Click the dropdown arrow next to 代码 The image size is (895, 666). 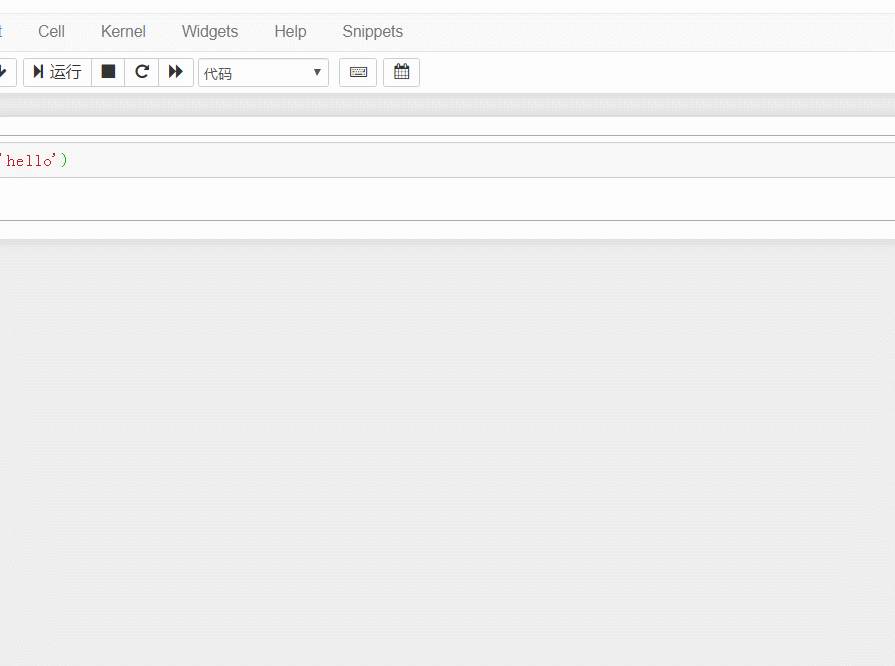point(317,71)
